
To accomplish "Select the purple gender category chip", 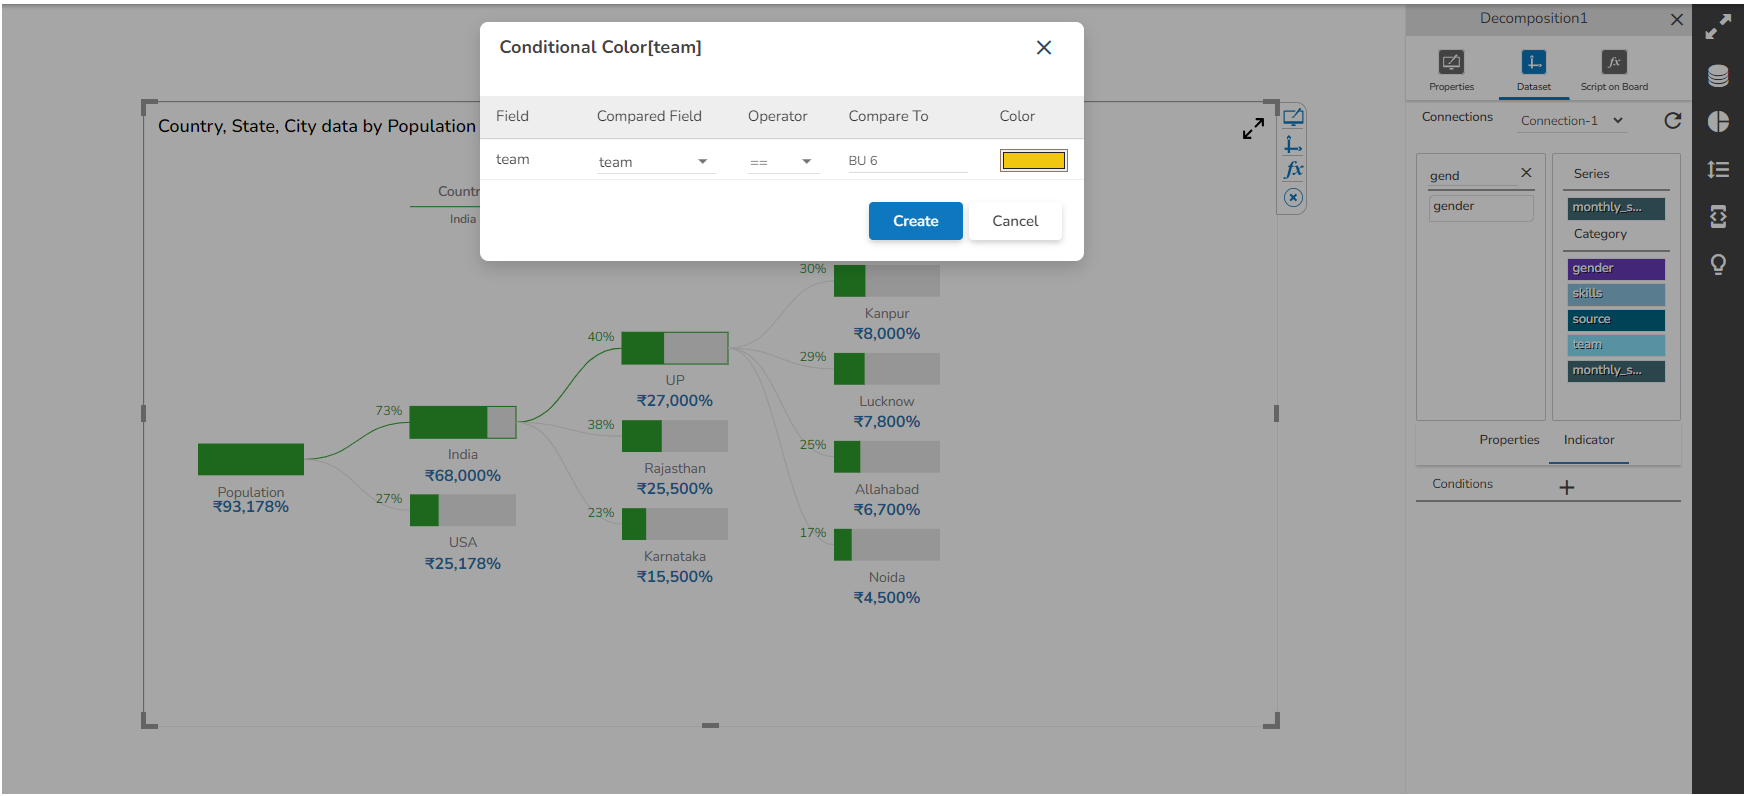I will point(1616,269).
